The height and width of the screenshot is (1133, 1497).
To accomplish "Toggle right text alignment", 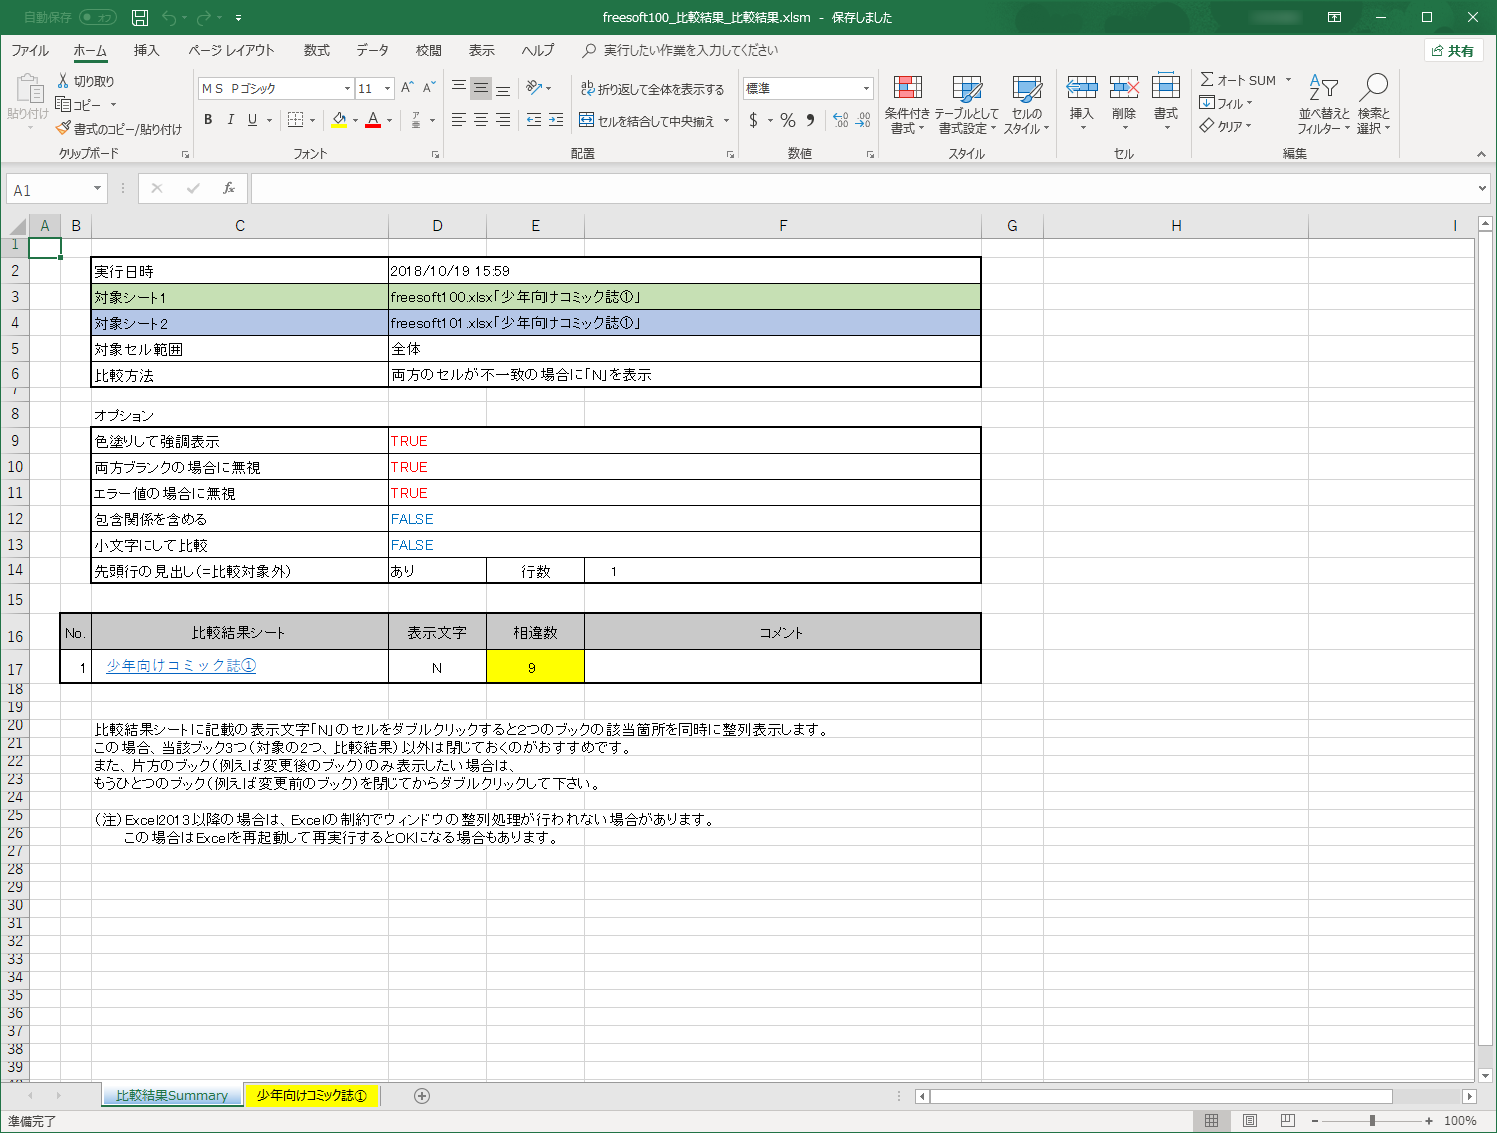I will pyautogui.click(x=503, y=120).
